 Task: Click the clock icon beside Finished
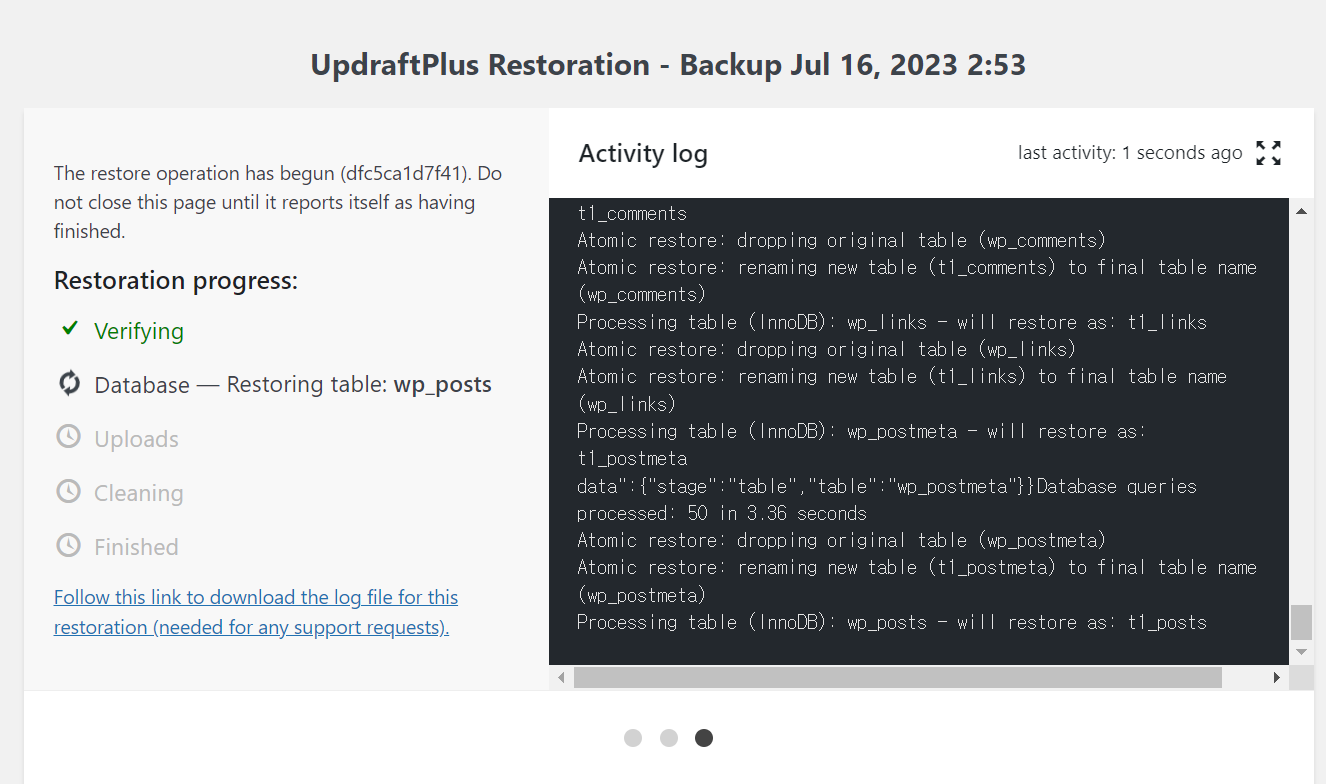click(68, 545)
